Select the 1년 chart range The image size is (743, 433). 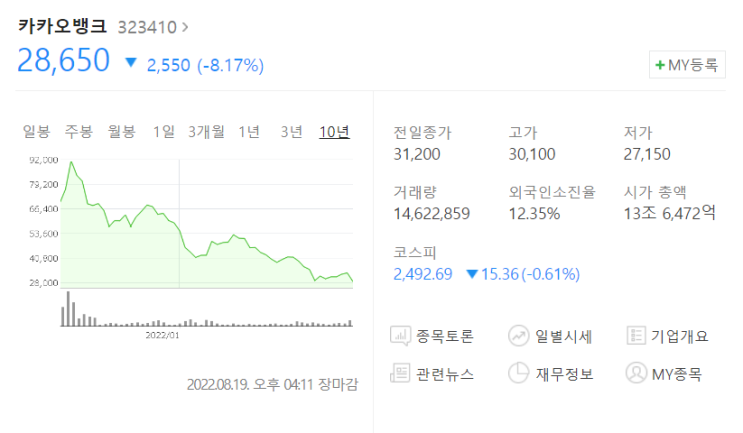click(249, 131)
